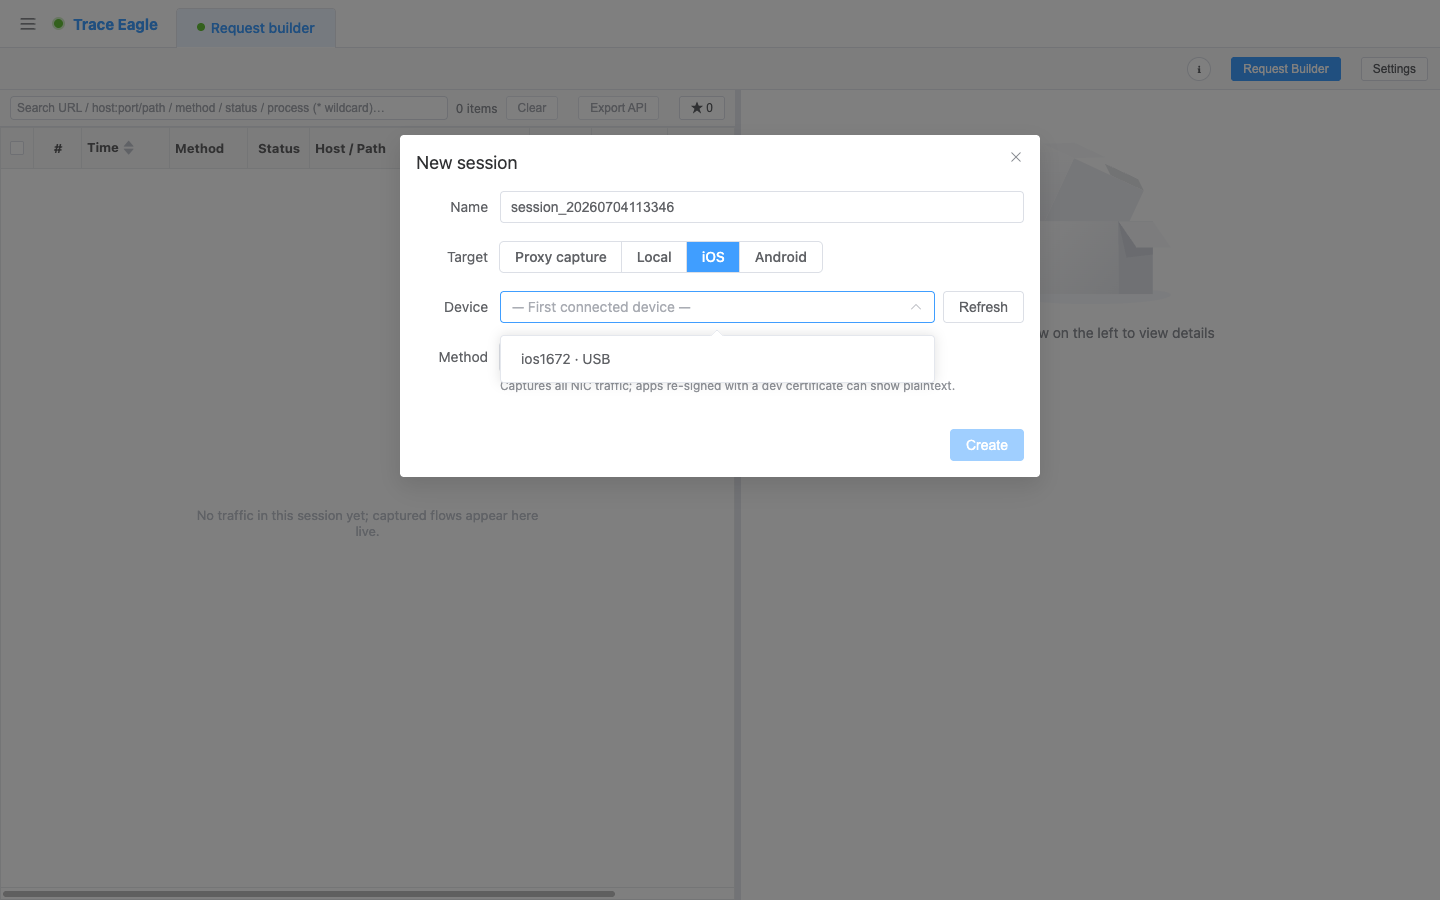The width and height of the screenshot is (1440, 900).
Task: Close the New session dialog
Action: click(1015, 157)
